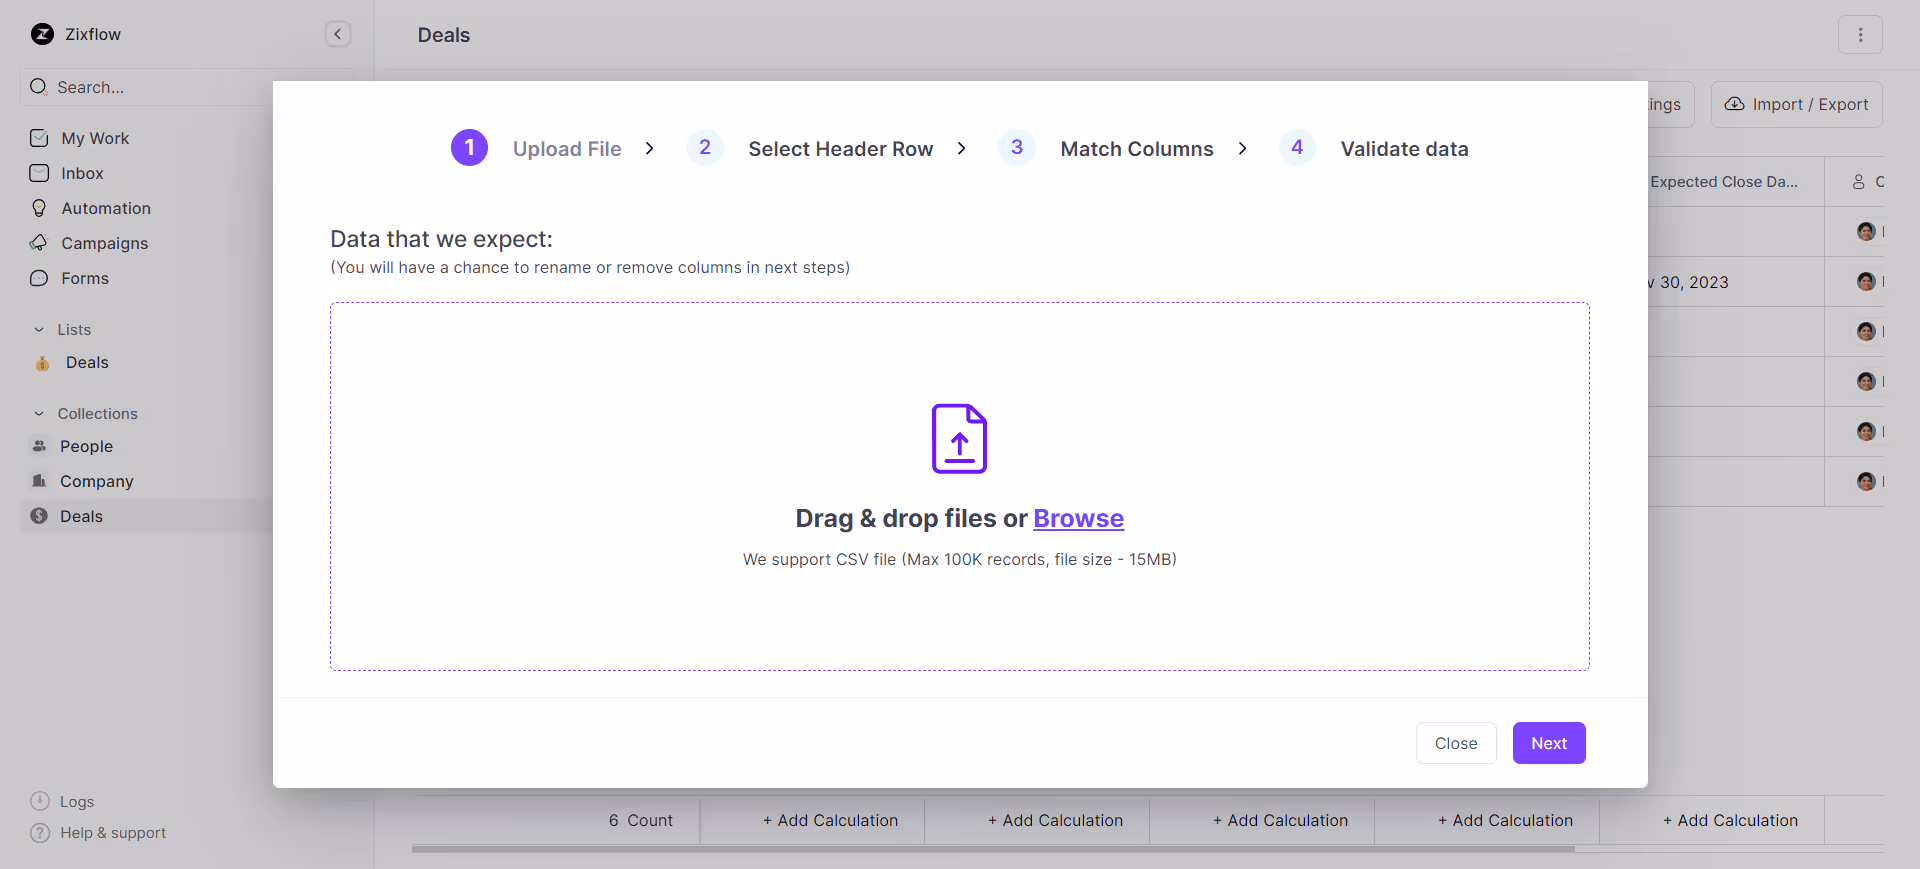Click the Zixflow logo icon
The width and height of the screenshot is (1920, 869).
(x=42, y=34)
